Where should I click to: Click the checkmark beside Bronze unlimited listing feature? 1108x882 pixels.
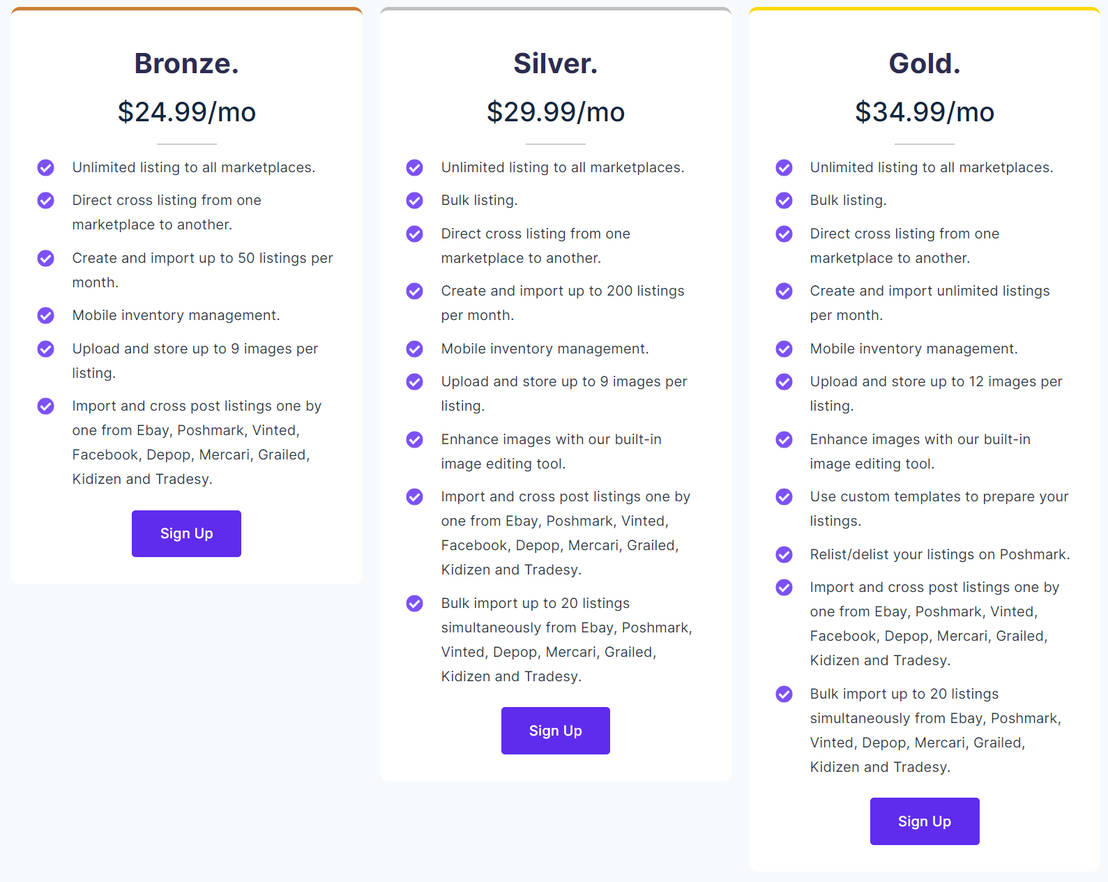pyautogui.click(x=45, y=167)
